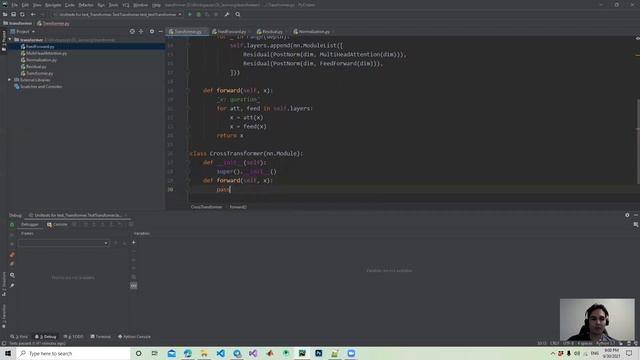This screenshot has width=640, height=360.
Task: Expand External Libraries node
Action: [x=9, y=80]
